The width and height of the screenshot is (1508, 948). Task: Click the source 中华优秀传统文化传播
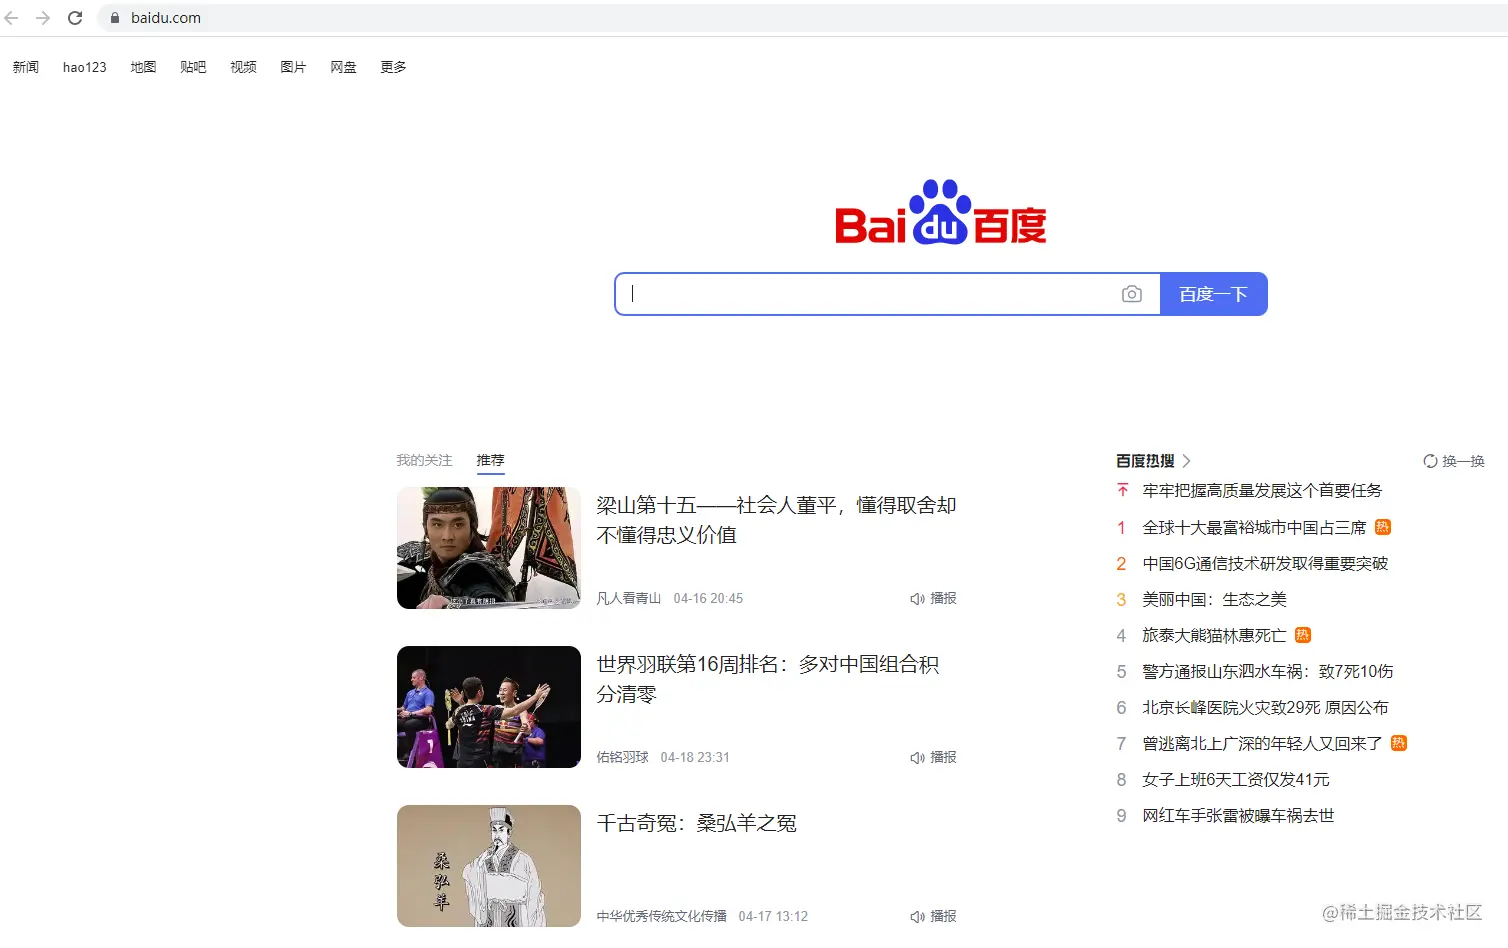(x=662, y=916)
